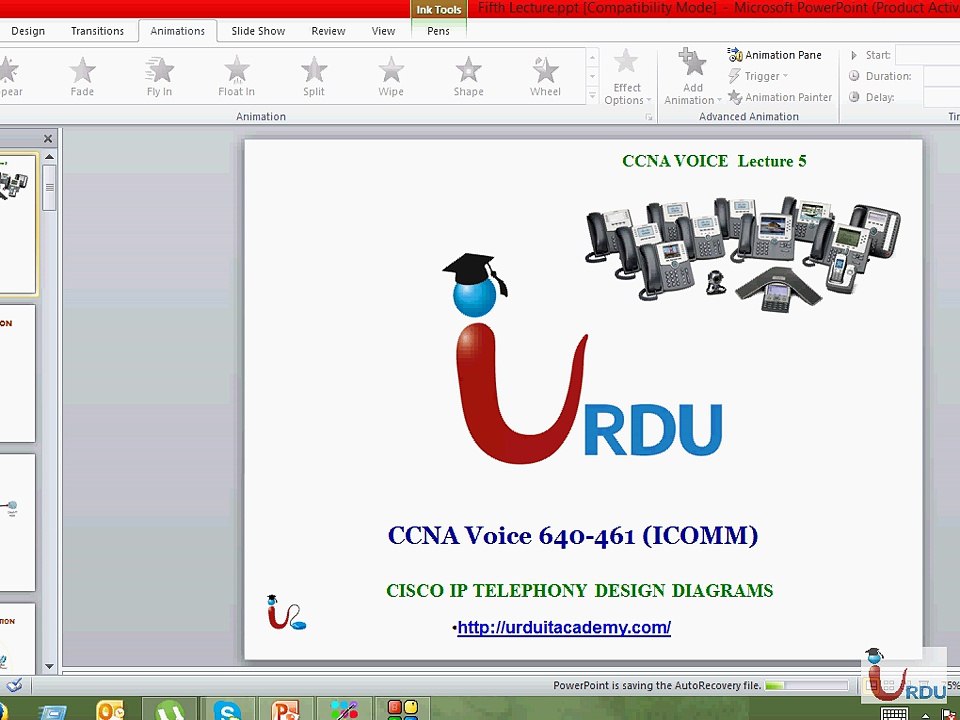The width and height of the screenshot is (960, 720).
Task: Apply the Float In animation
Action: click(236, 77)
